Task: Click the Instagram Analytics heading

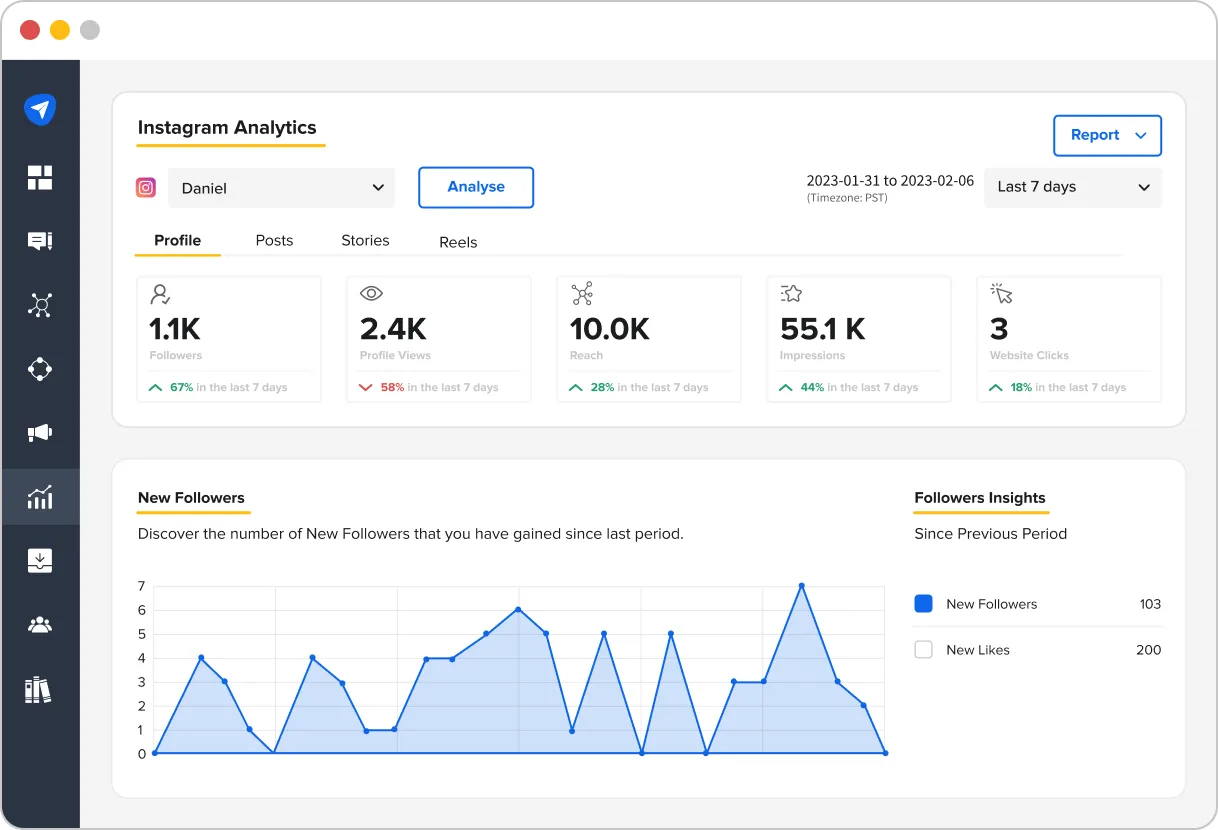Action: pos(227,127)
